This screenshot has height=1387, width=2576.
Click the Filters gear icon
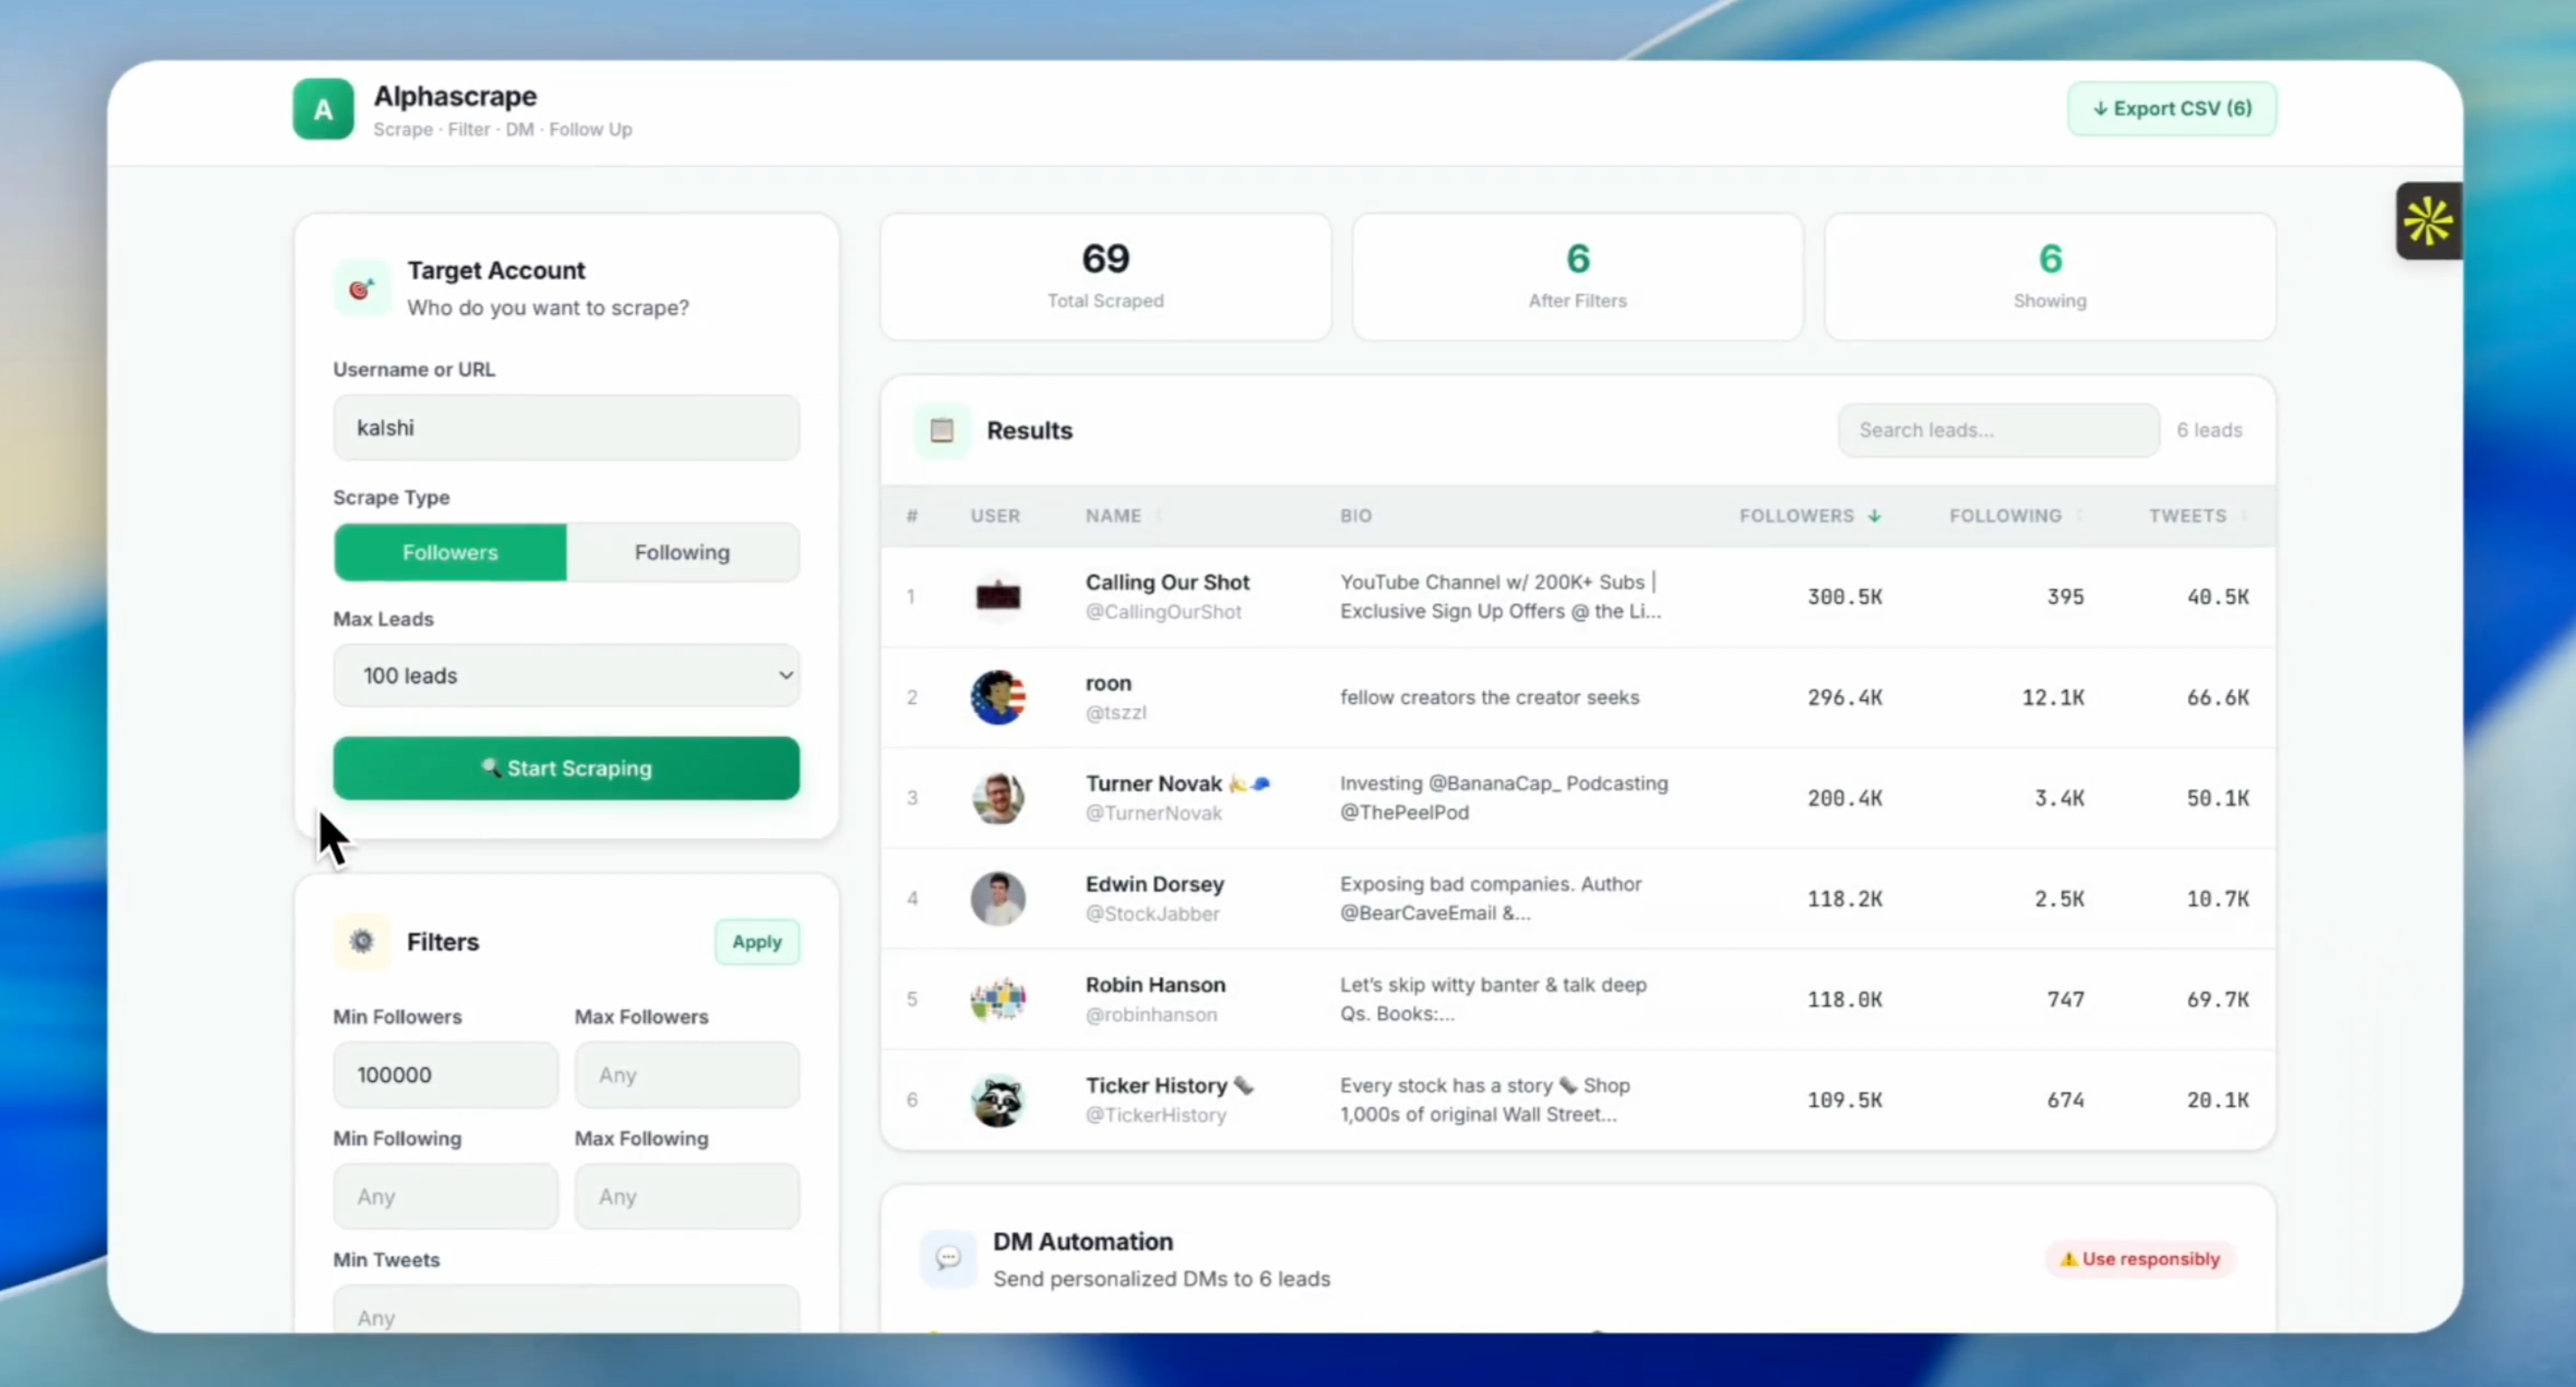(362, 941)
